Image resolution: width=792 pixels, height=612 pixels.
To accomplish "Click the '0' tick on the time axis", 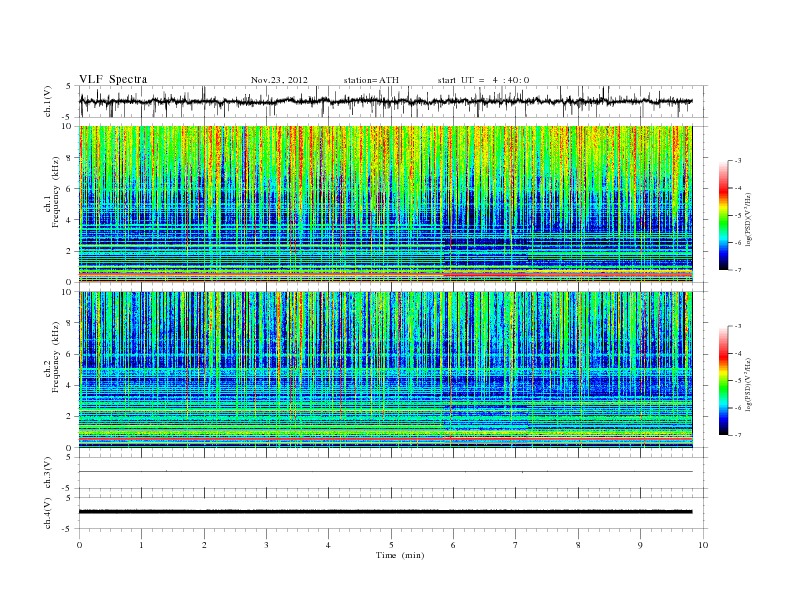I will (79, 545).
